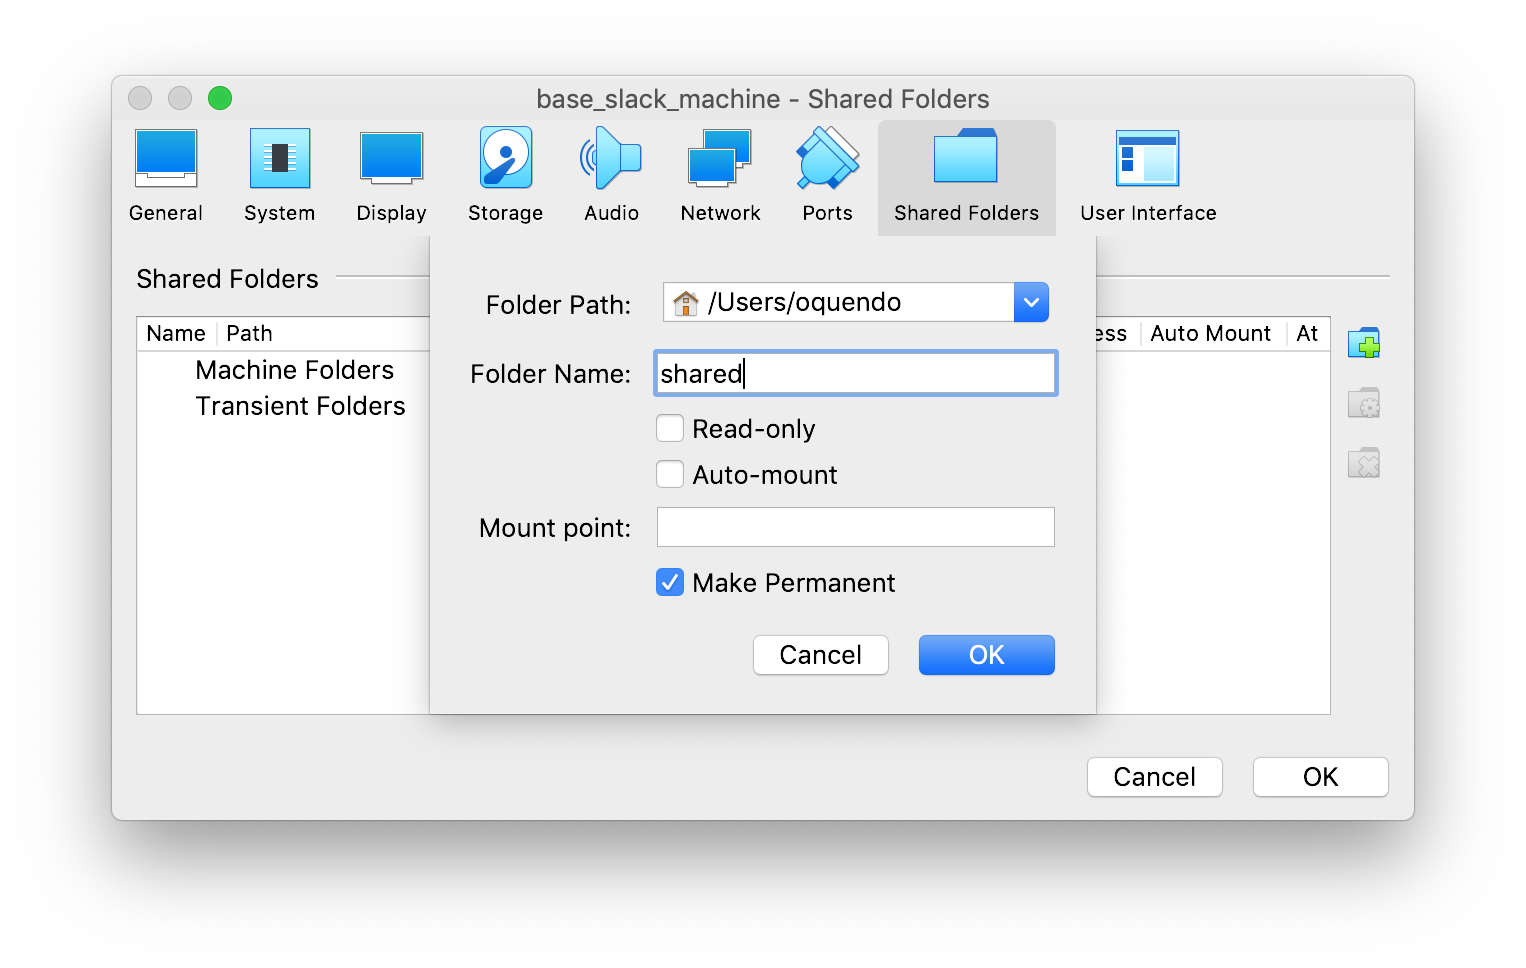1526x968 pixels.
Task: Click the home icon in Folder Path
Action: click(685, 302)
